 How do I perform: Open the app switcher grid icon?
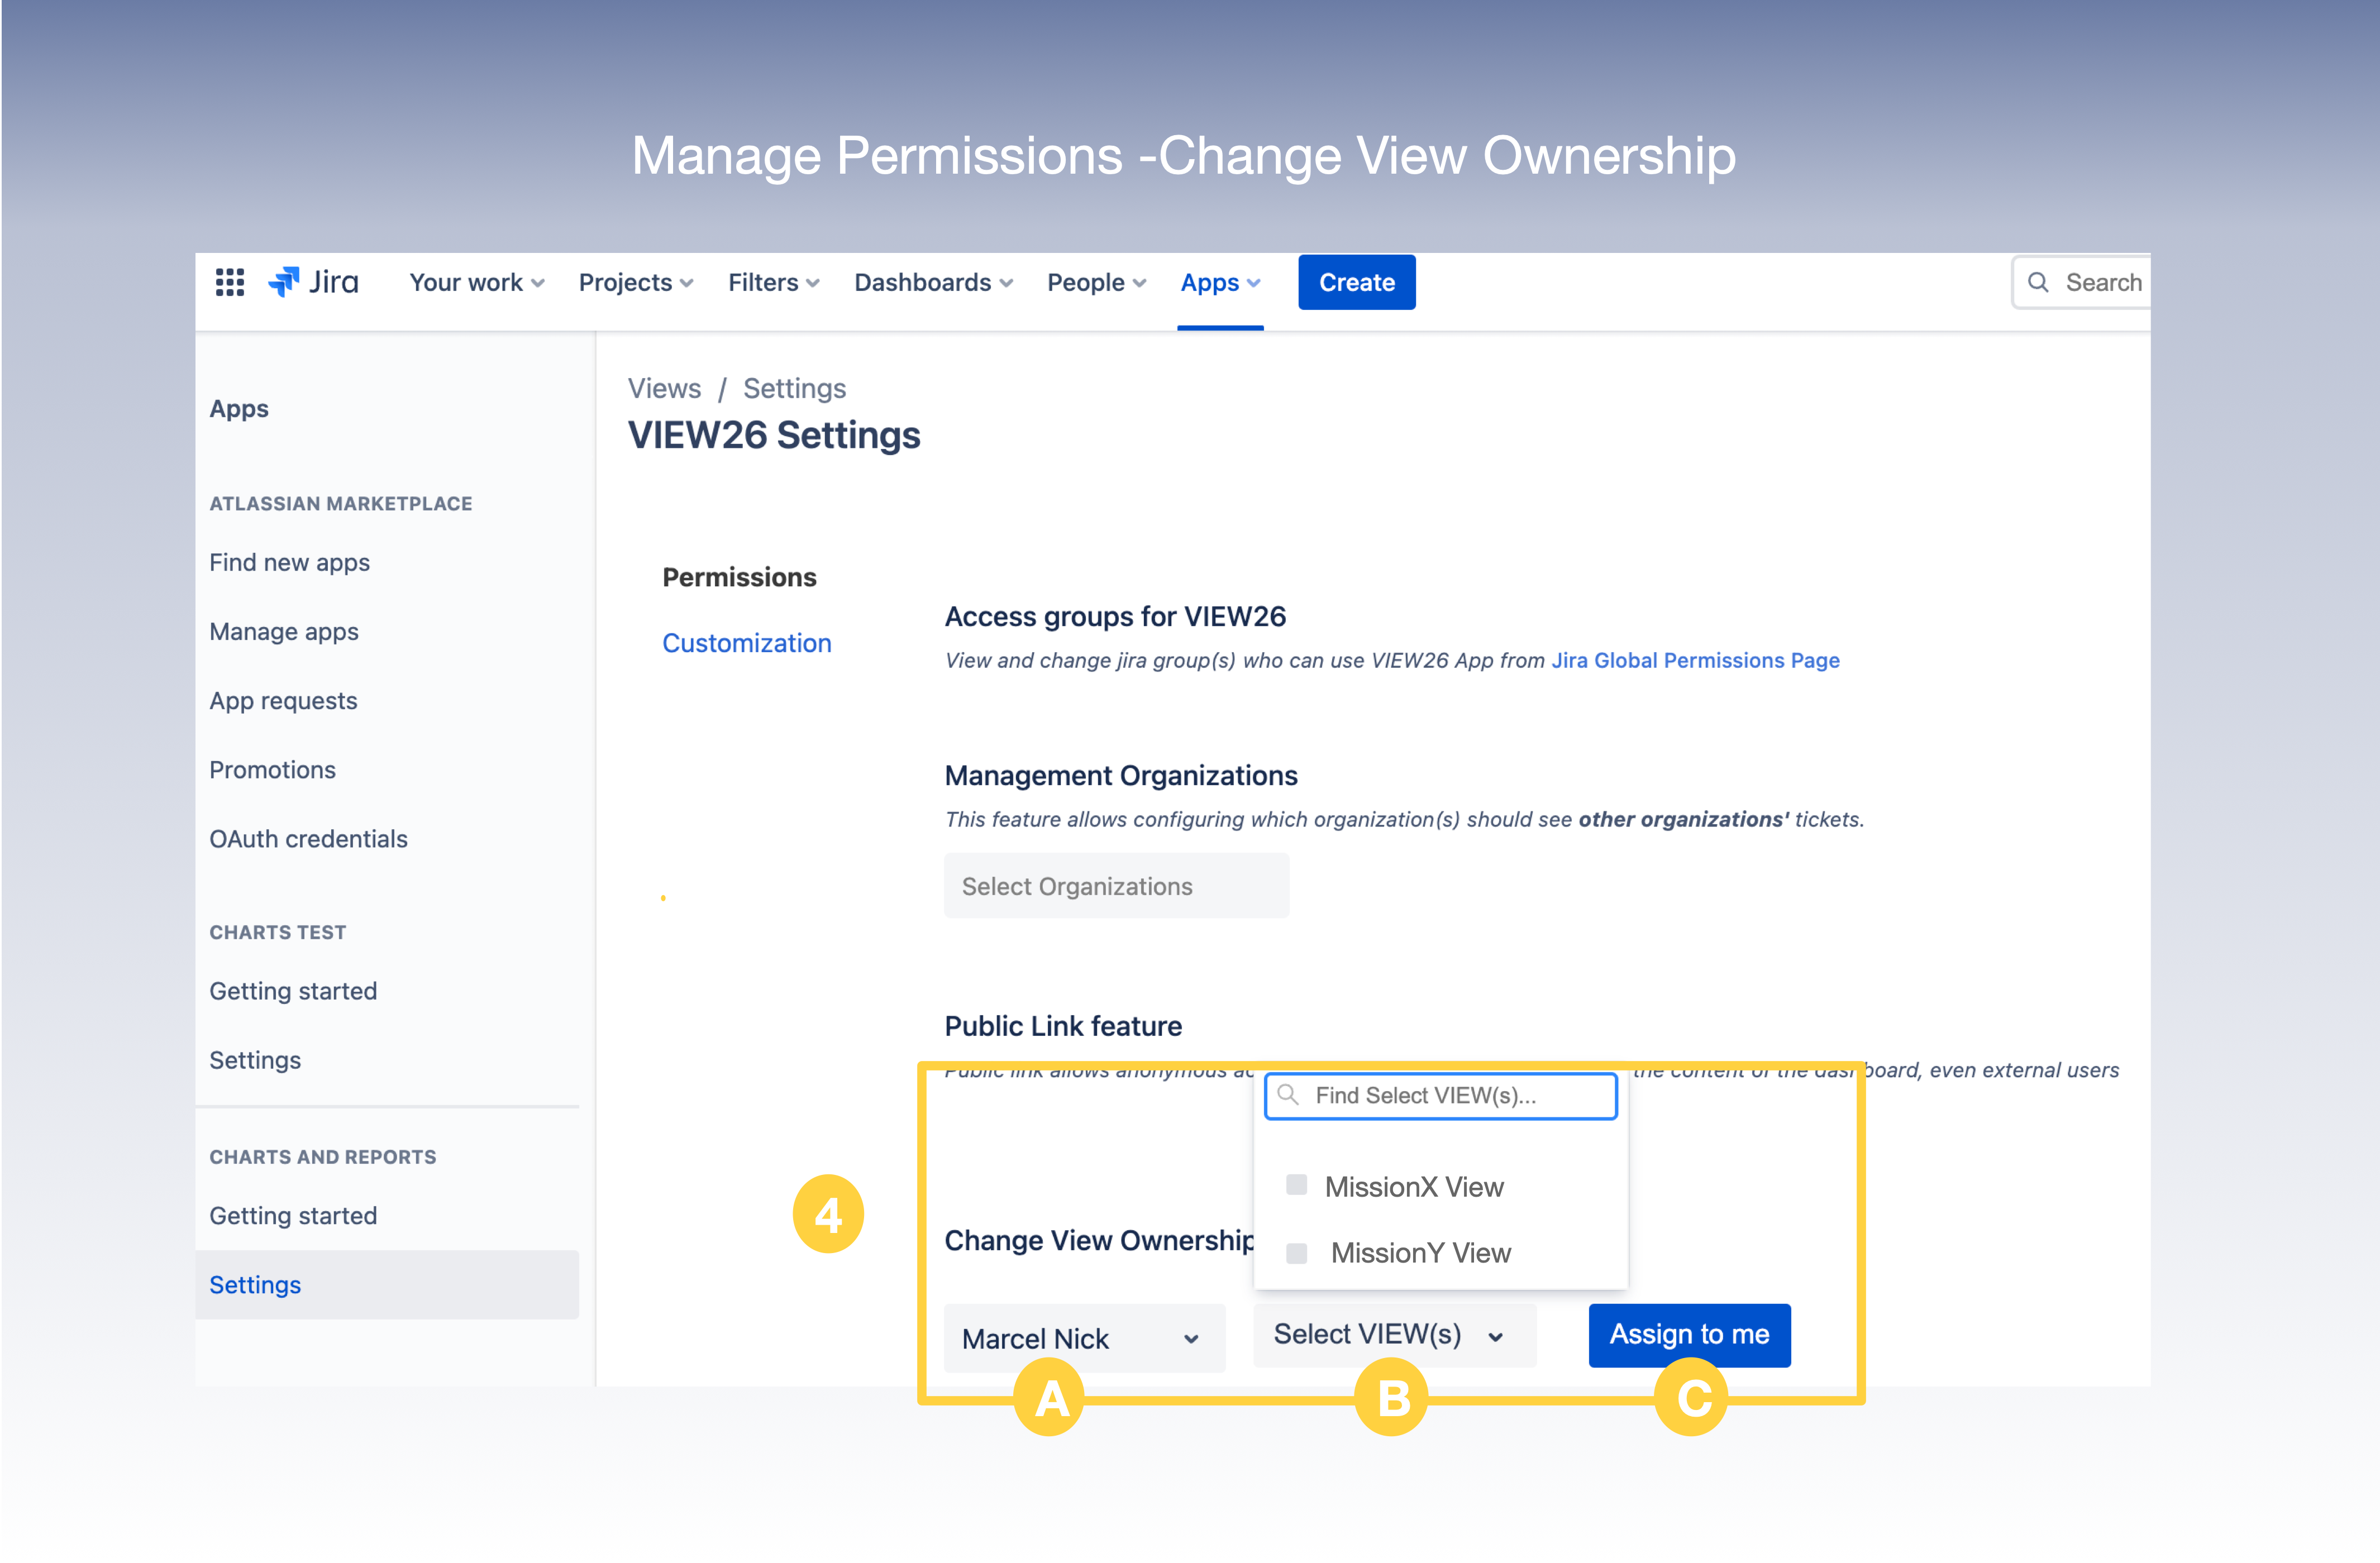(230, 283)
